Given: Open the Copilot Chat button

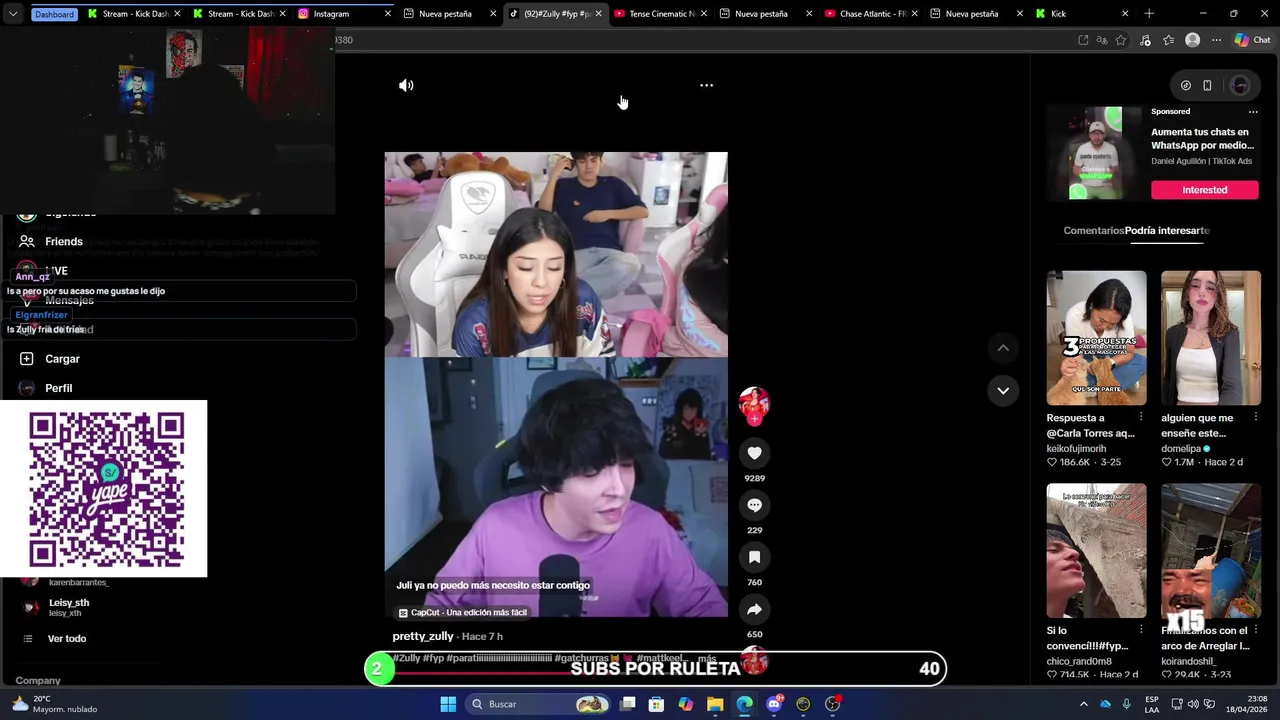Looking at the screenshot, I should [x=1252, y=40].
